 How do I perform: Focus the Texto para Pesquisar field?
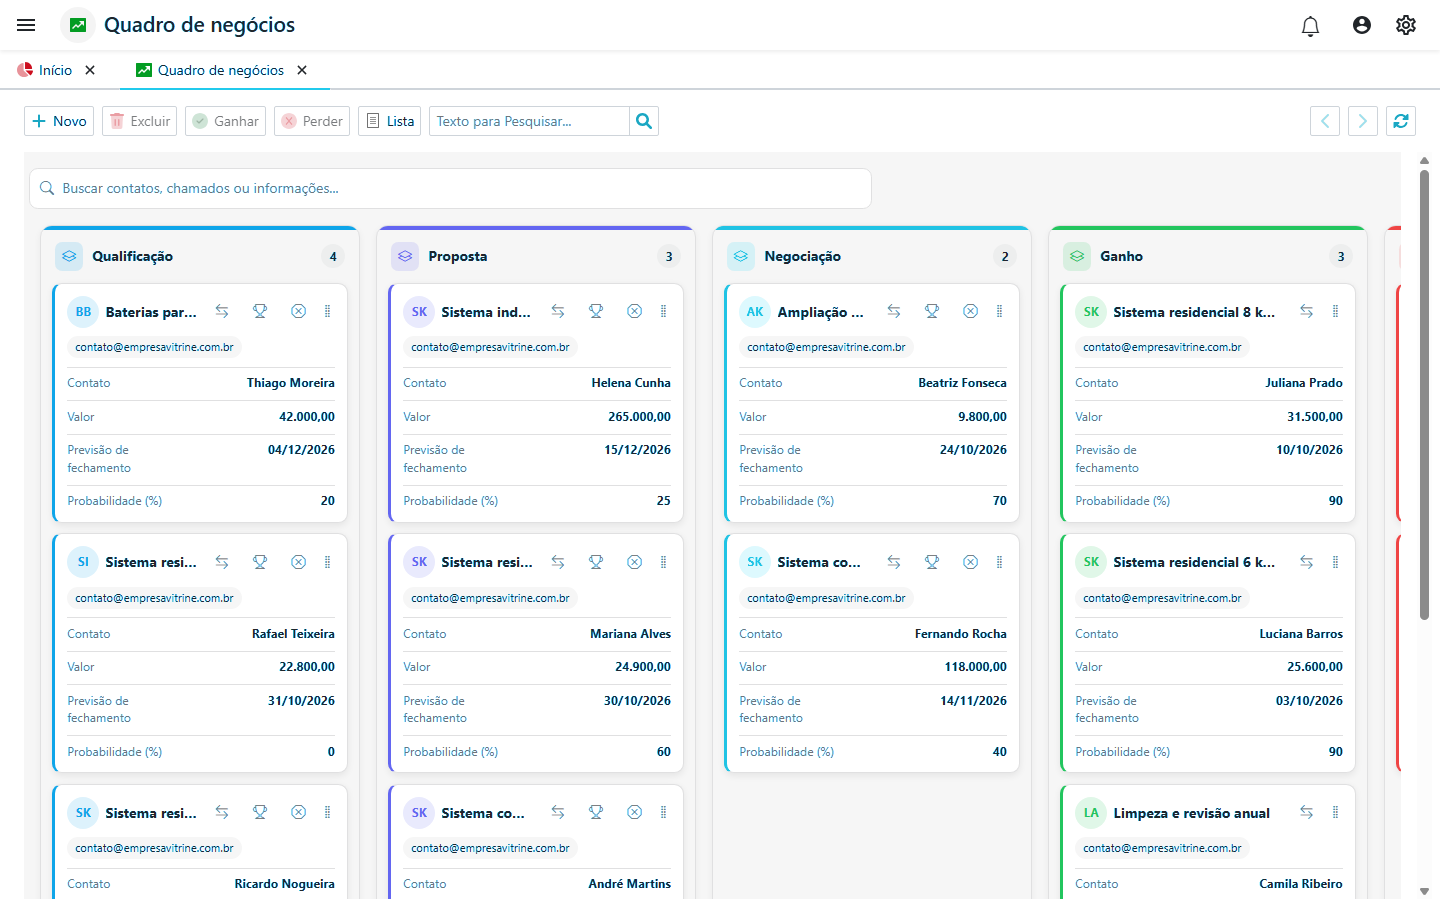tap(529, 121)
